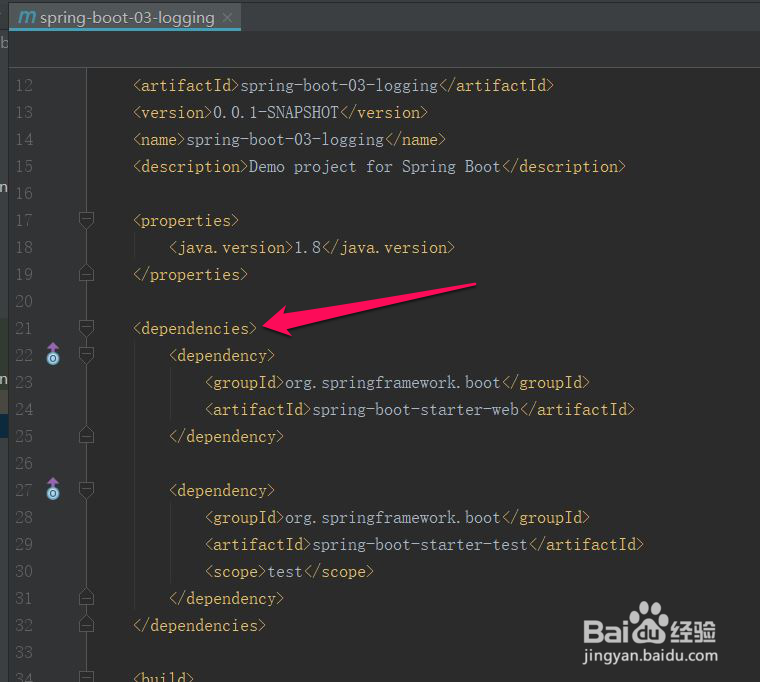Viewport: 760px width, 682px height.
Task: Click the opening dependency tag on line 22
Action: point(222,356)
